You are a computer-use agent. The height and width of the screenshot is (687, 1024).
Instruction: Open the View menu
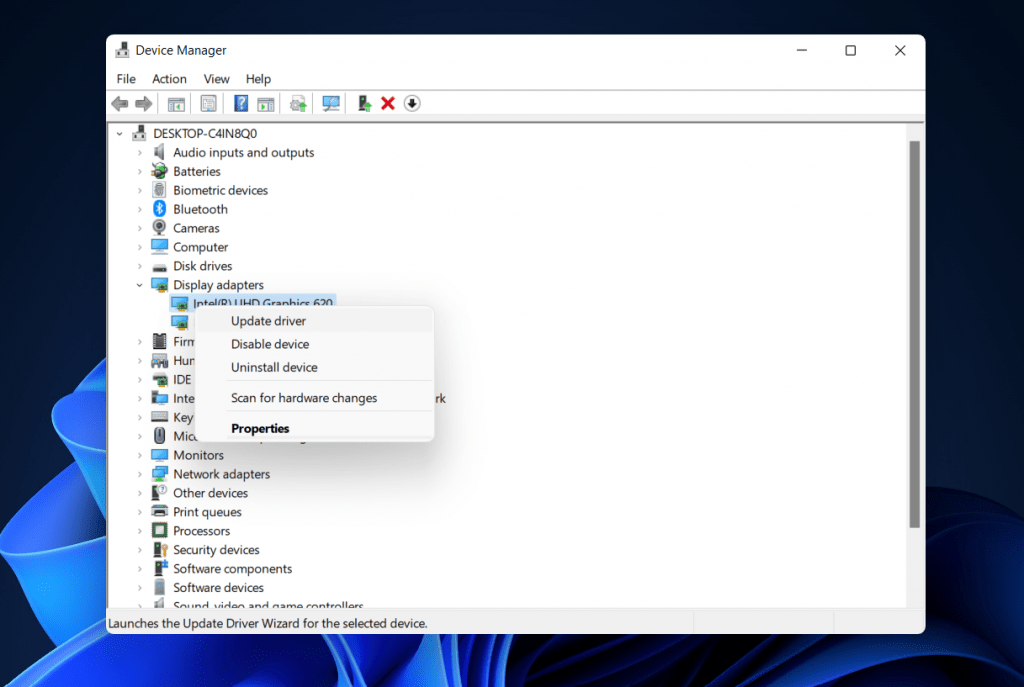pyautogui.click(x=216, y=78)
